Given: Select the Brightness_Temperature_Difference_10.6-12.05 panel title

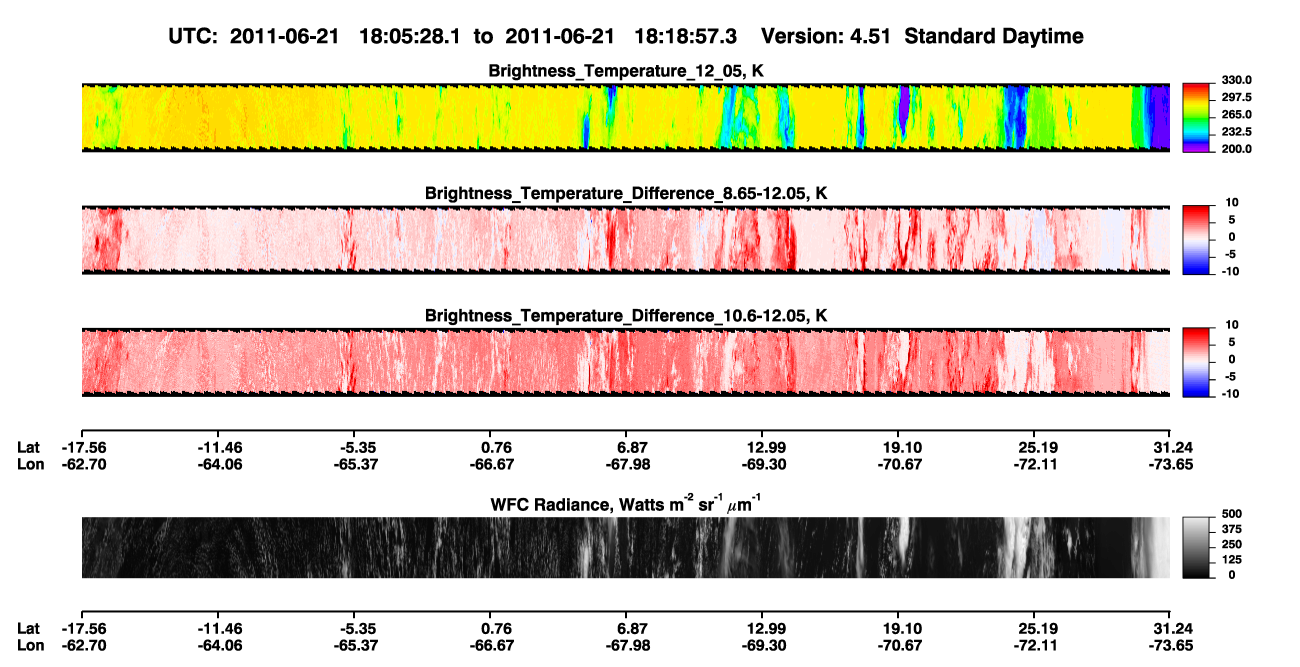Looking at the screenshot, I should click(626, 315).
